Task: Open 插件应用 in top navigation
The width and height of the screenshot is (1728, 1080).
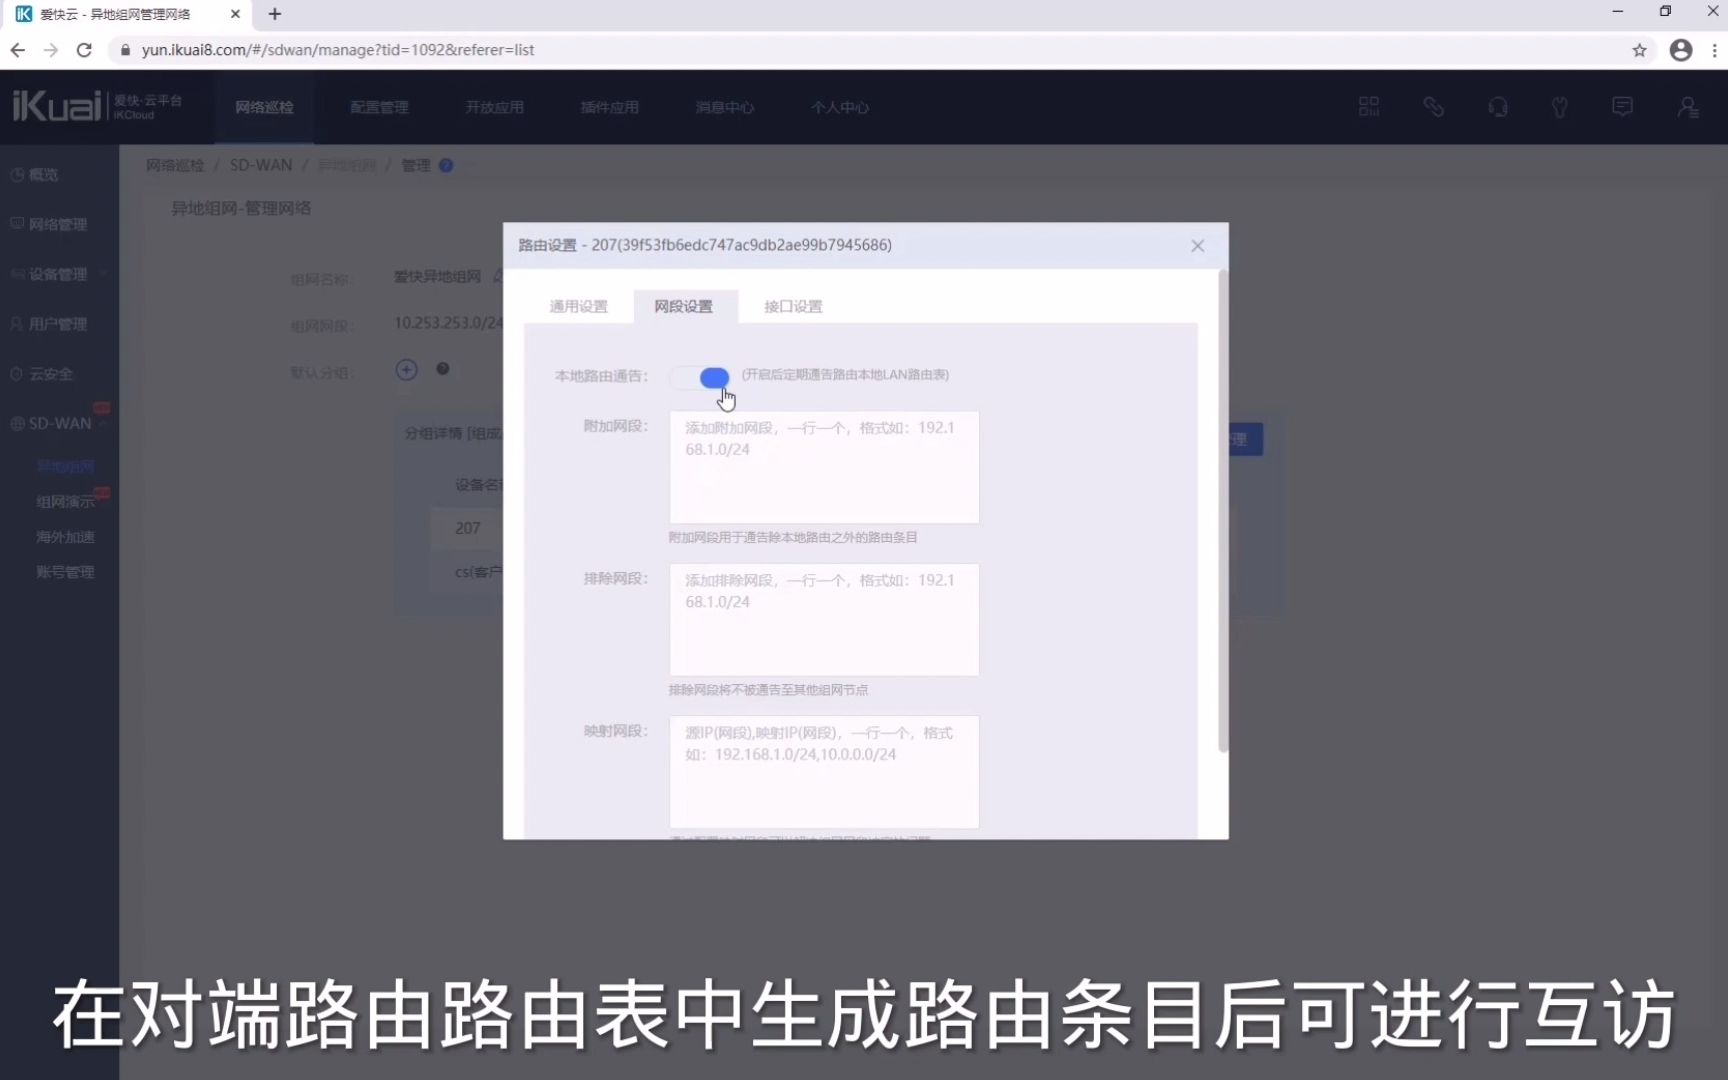Action: (609, 107)
